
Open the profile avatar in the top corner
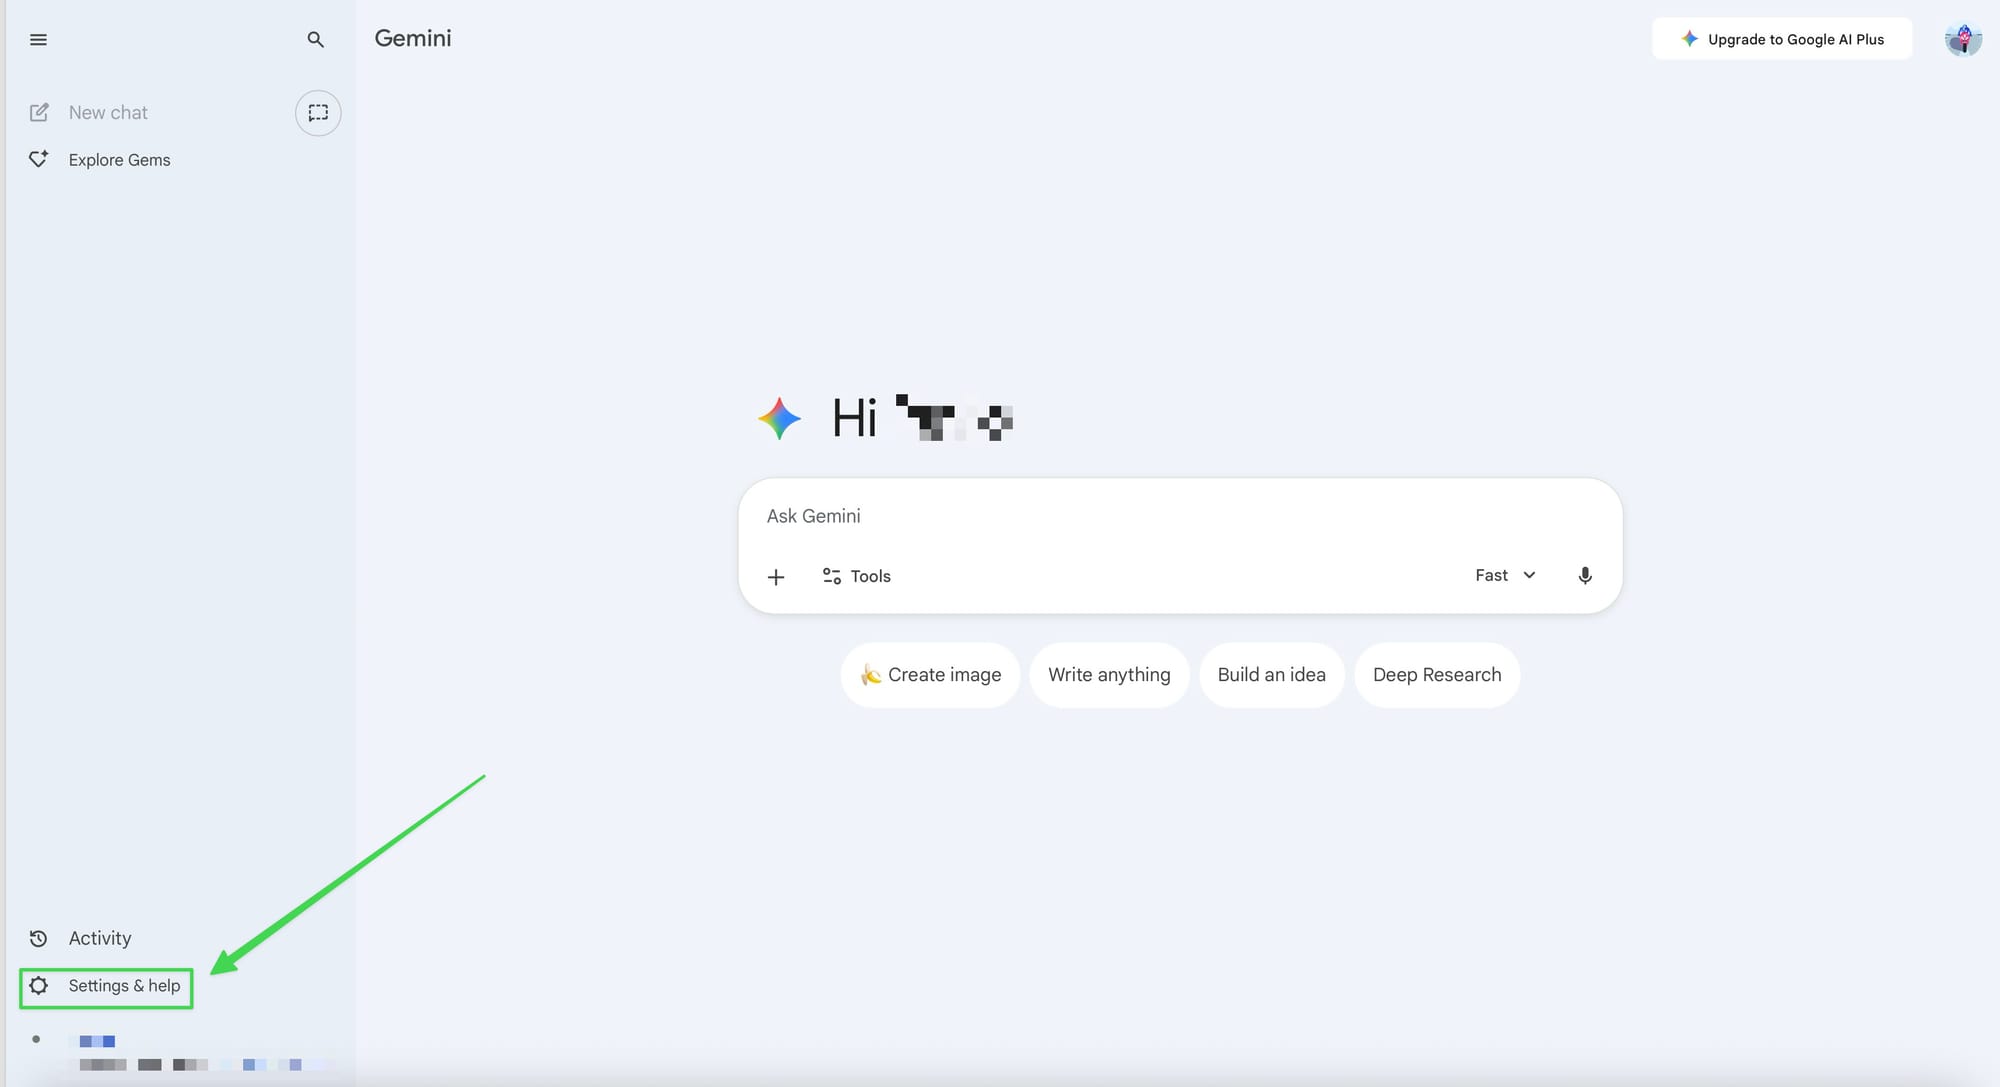coord(1962,39)
